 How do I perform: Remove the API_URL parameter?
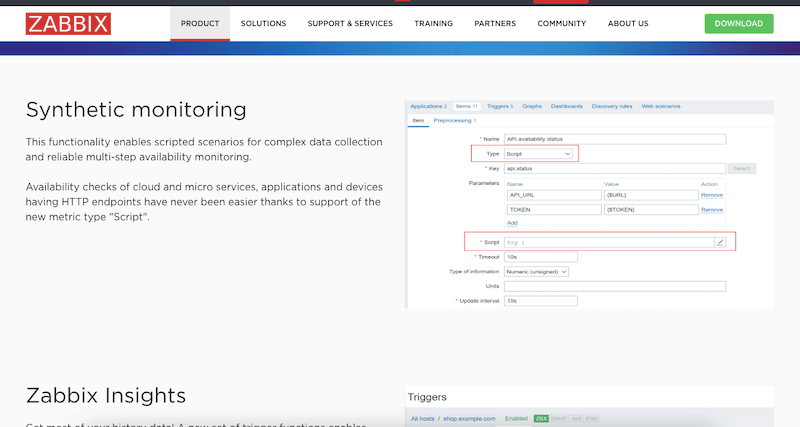click(x=712, y=195)
